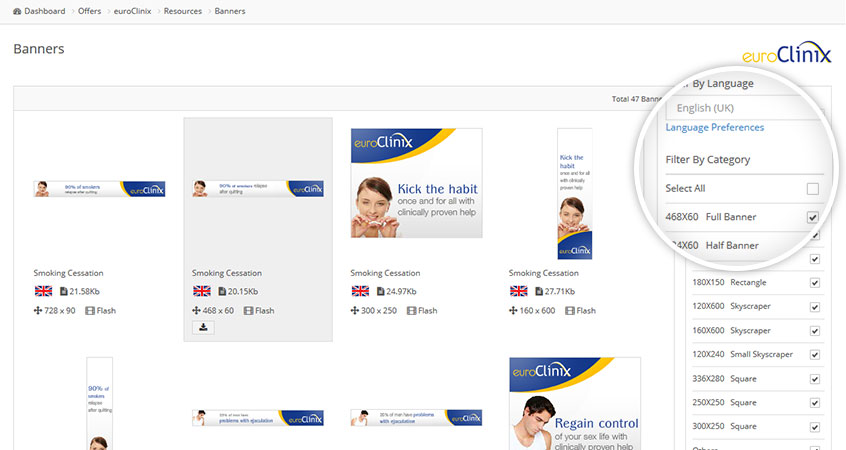Go to euroClinix in the breadcrumb

[133, 11]
